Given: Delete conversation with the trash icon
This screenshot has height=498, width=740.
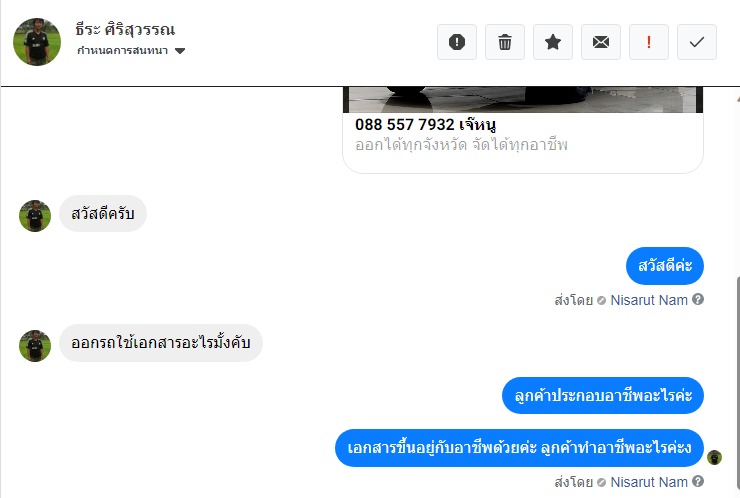Looking at the screenshot, I should (505, 42).
